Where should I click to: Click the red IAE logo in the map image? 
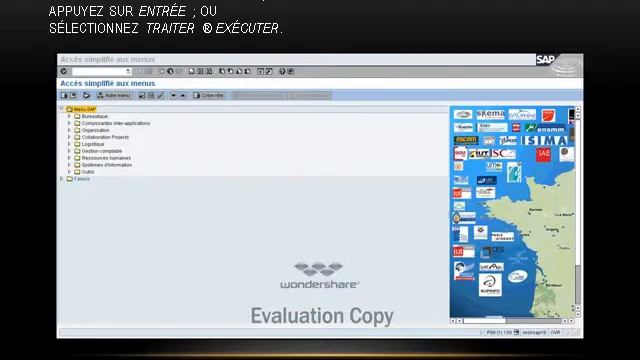tap(543, 154)
